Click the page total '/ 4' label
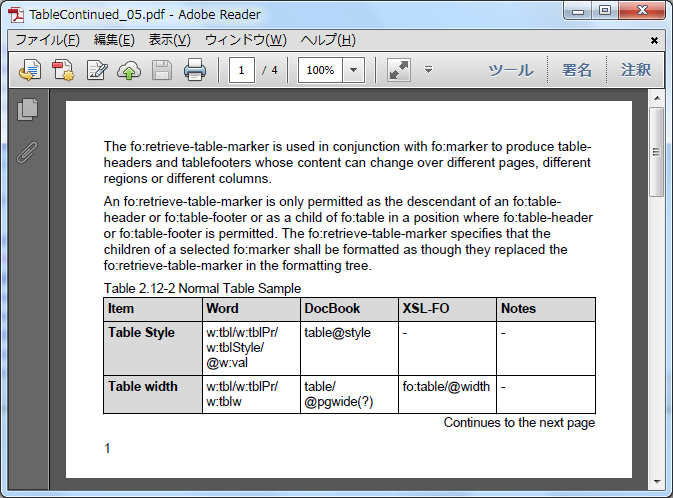The image size is (673, 498). [270, 70]
